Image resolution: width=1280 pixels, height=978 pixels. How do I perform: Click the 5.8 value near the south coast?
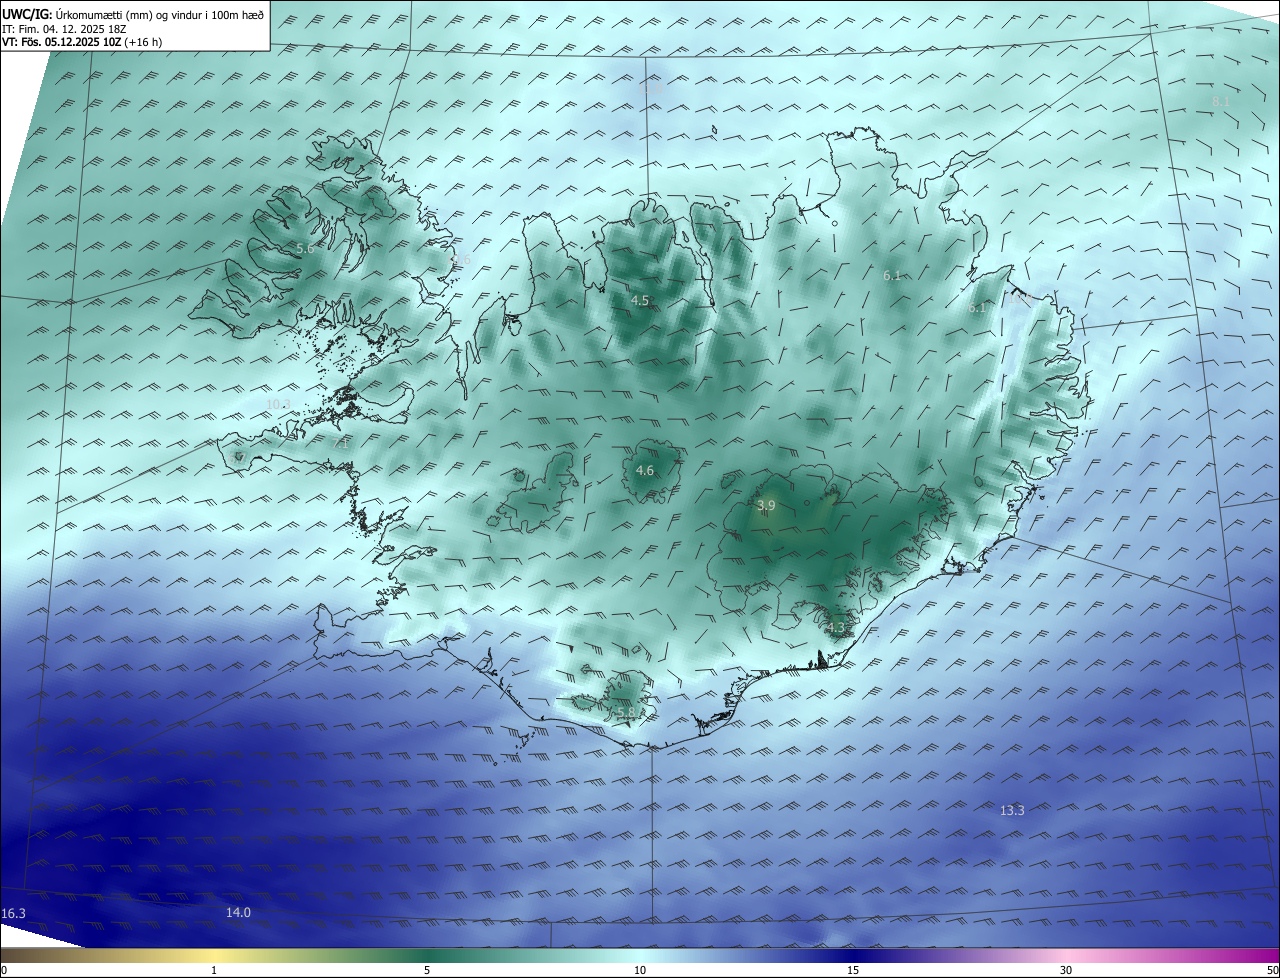coord(625,712)
